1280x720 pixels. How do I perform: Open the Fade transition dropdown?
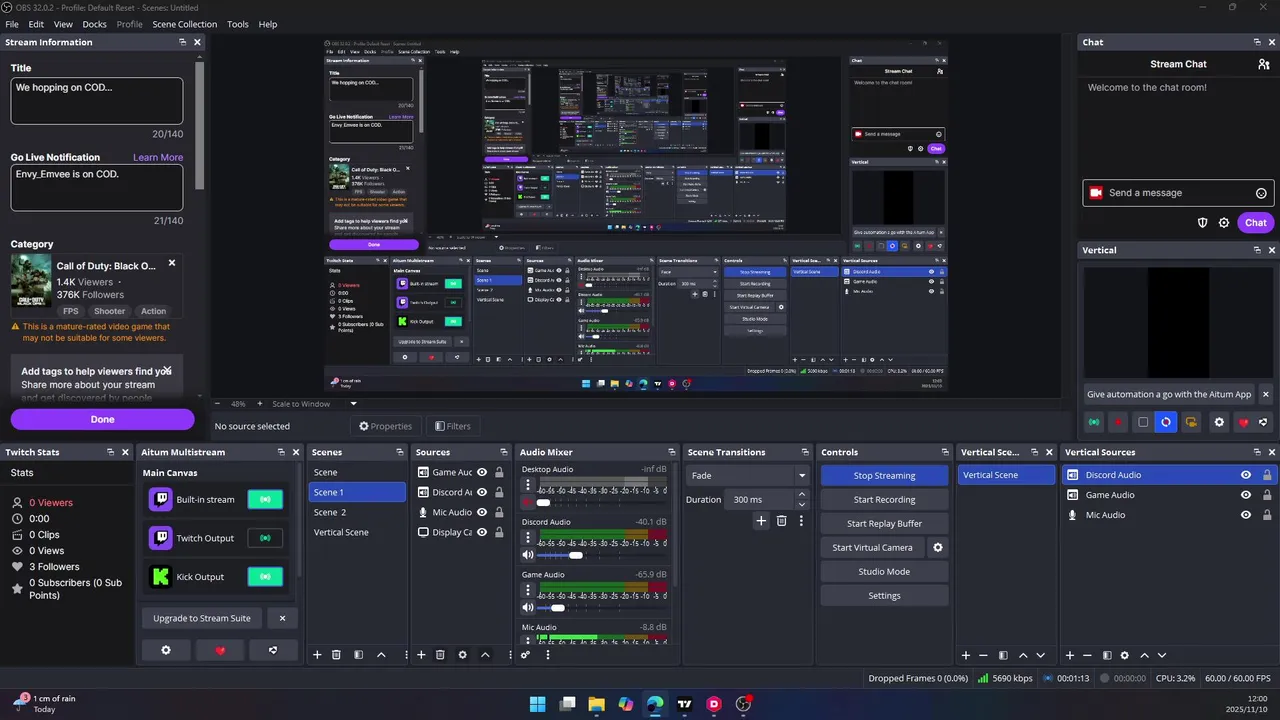(747, 476)
